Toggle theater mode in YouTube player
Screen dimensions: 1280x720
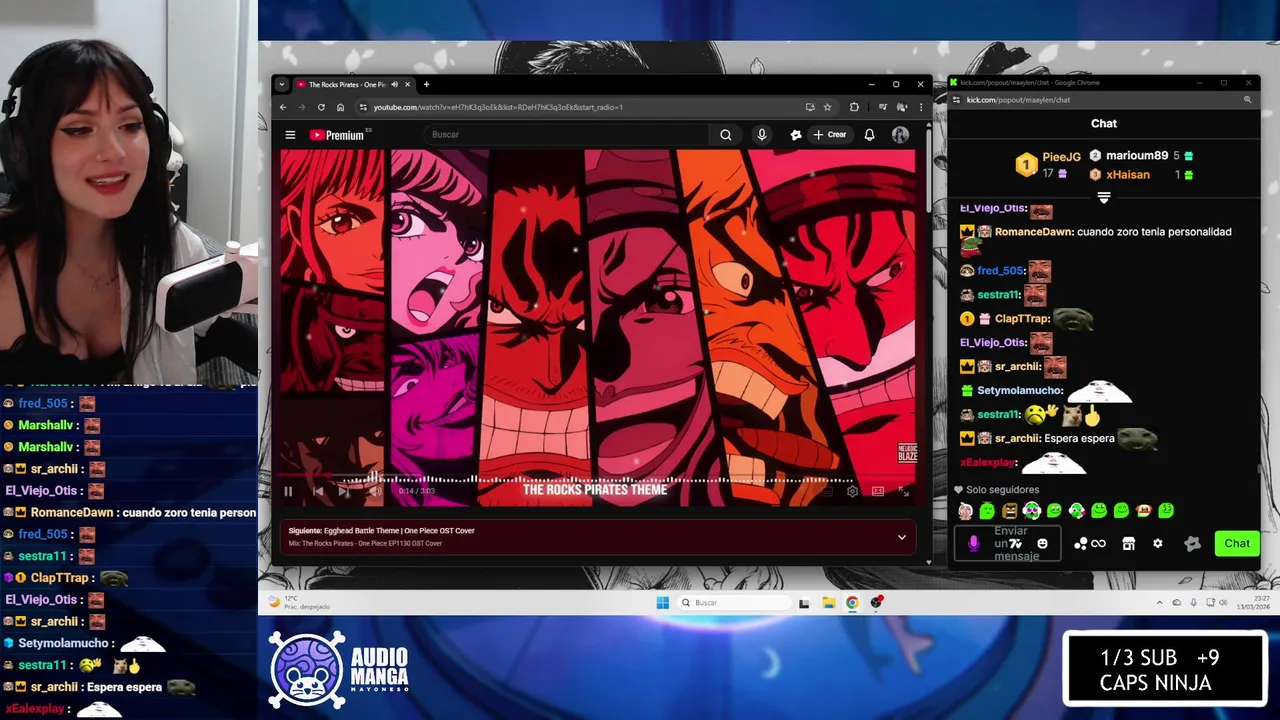point(878,491)
